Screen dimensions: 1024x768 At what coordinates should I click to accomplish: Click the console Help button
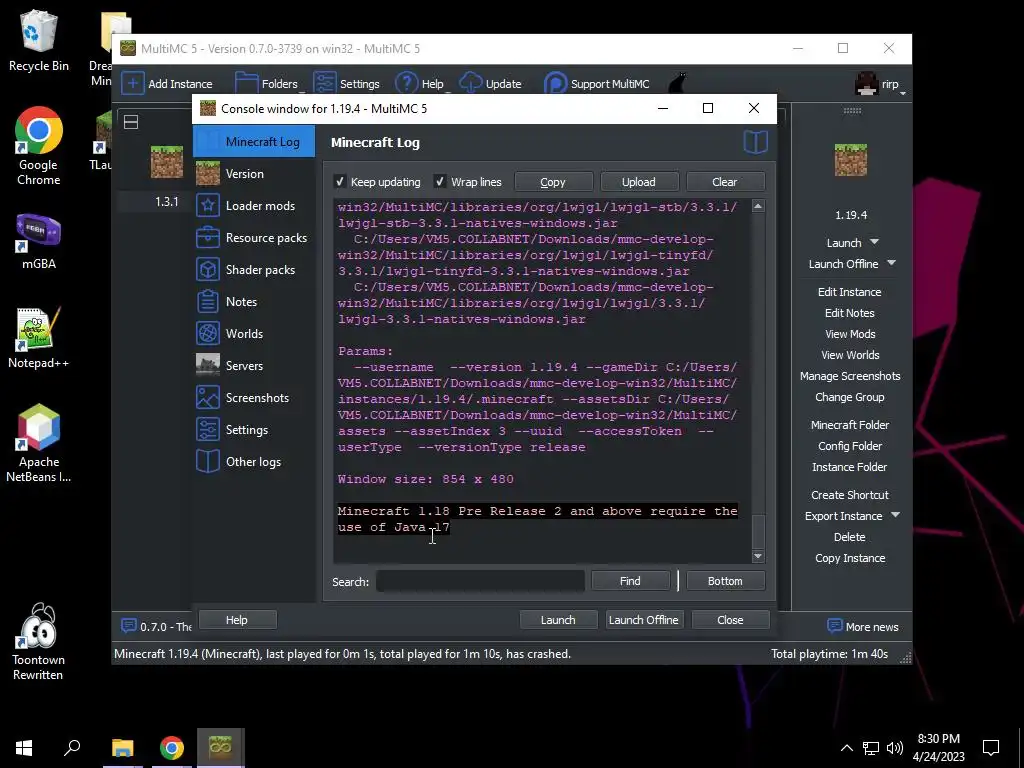[x=237, y=620]
